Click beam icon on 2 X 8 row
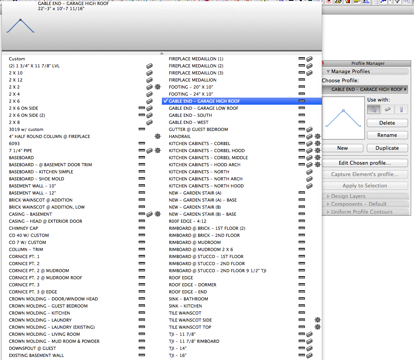This screenshot has height=360, width=416. 149,122
